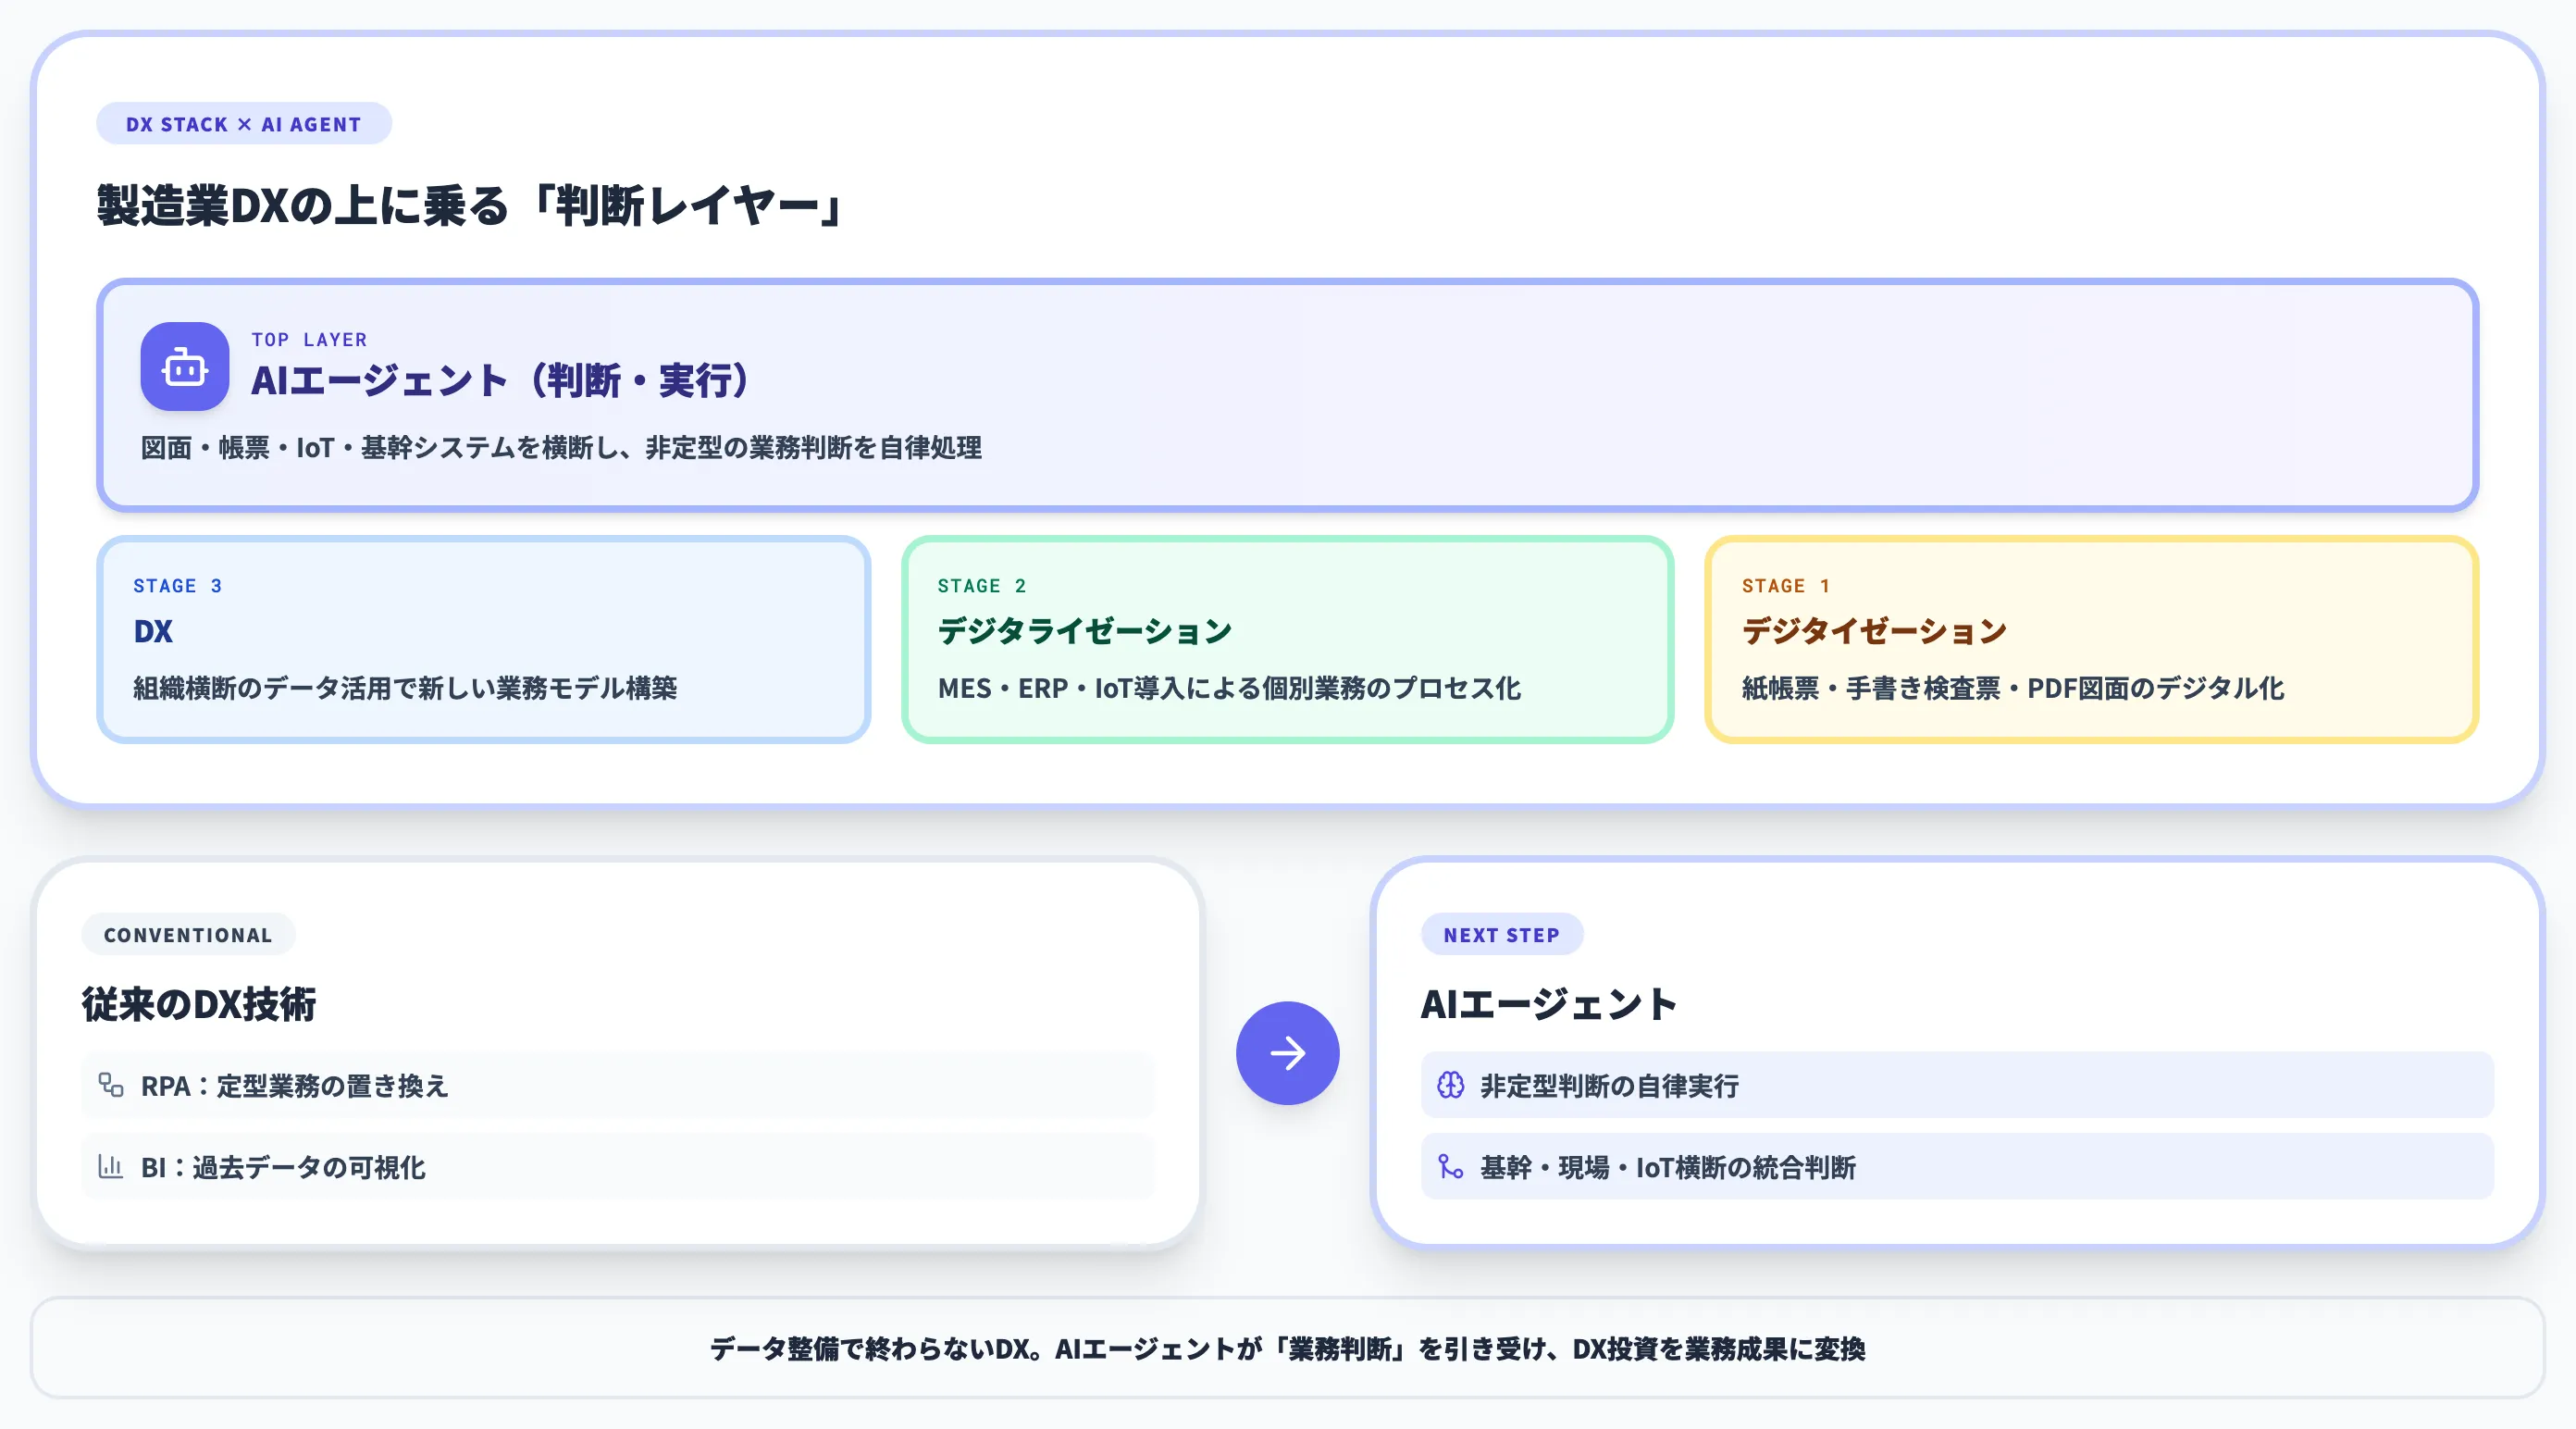Click the circular arrow between the two cards
The image size is (2576, 1429).
click(1288, 1053)
